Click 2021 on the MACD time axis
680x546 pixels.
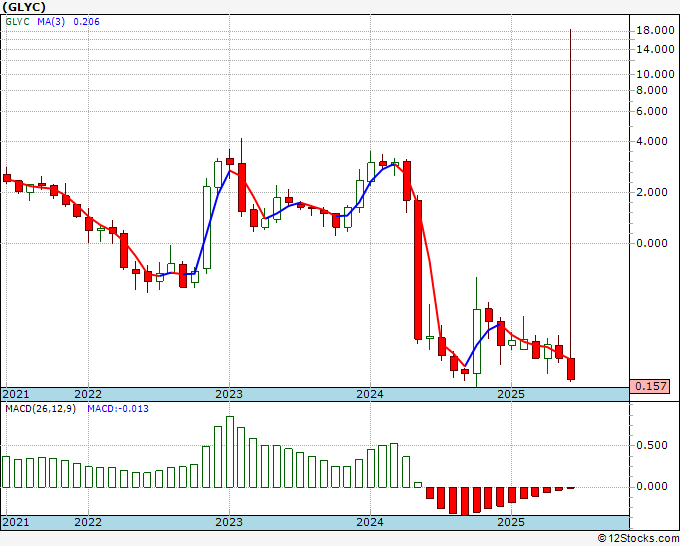coord(16,522)
